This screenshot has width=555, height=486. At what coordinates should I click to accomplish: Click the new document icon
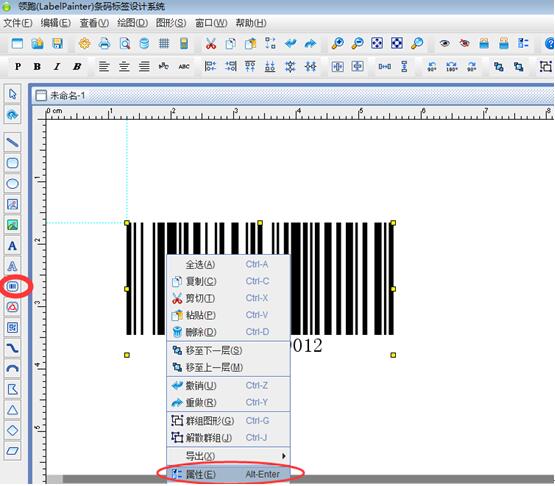click(x=17, y=43)
